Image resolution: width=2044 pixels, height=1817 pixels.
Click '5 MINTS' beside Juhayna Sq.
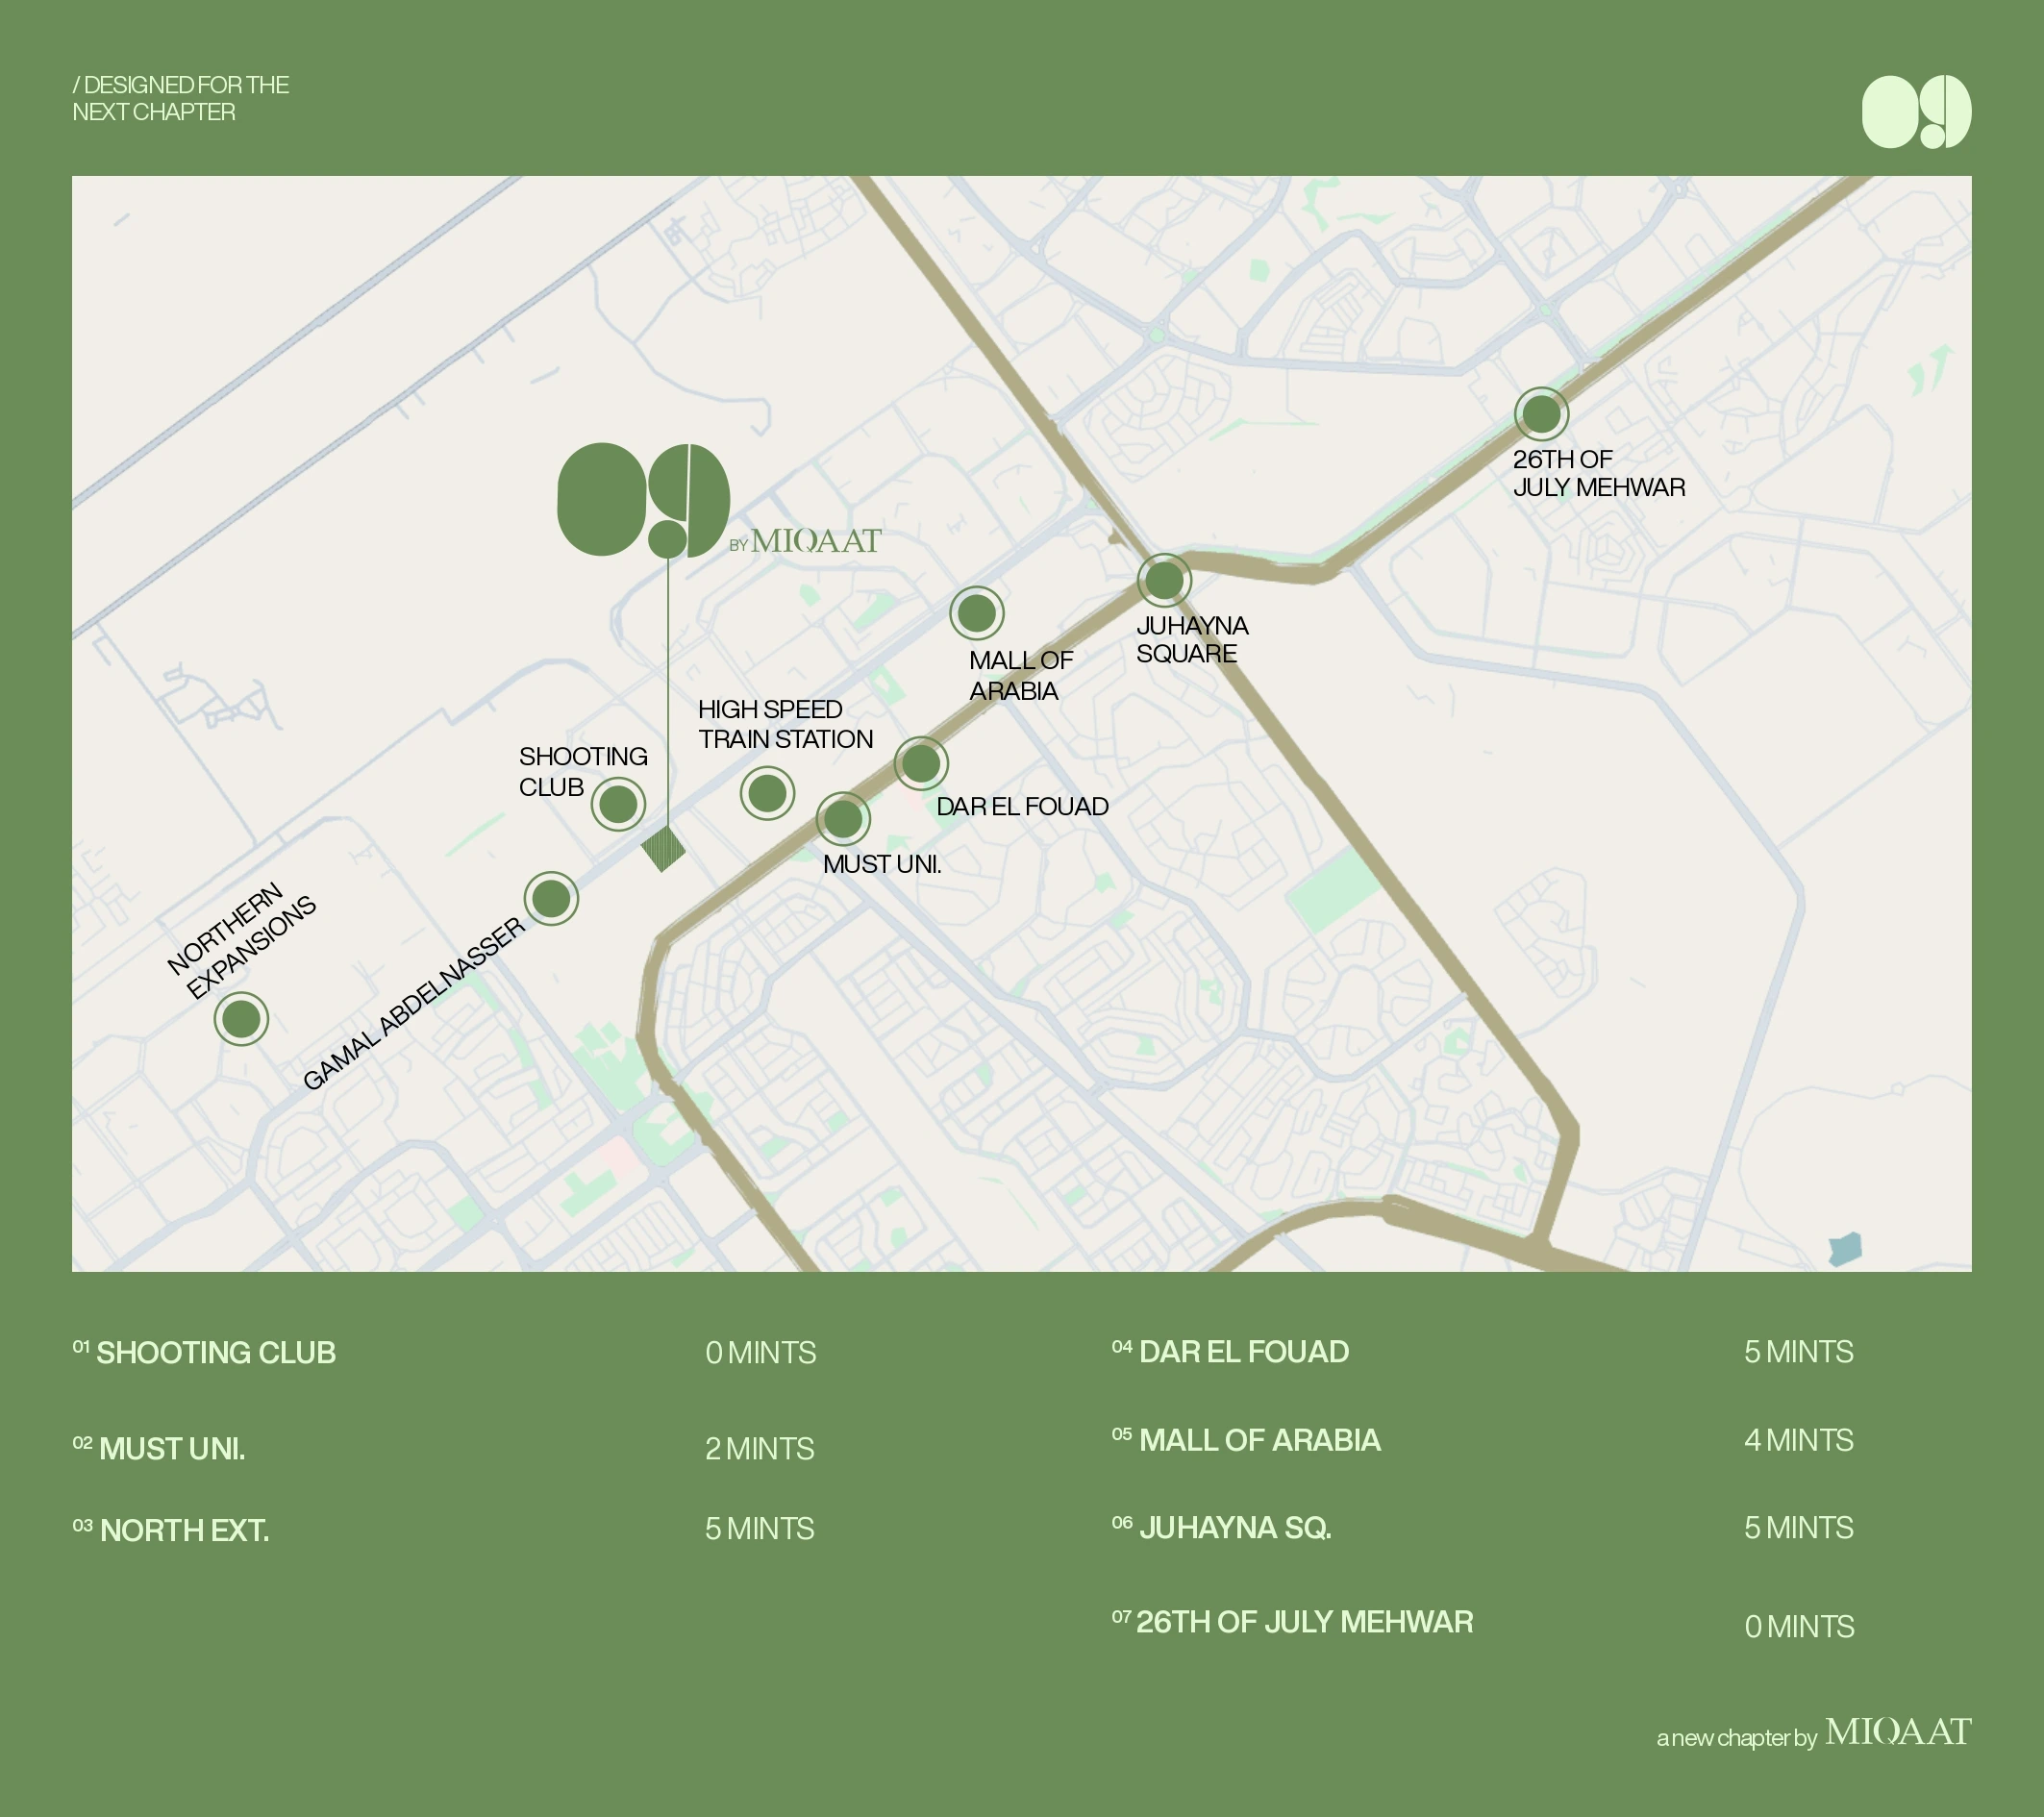click(x=1799, y=1527)
